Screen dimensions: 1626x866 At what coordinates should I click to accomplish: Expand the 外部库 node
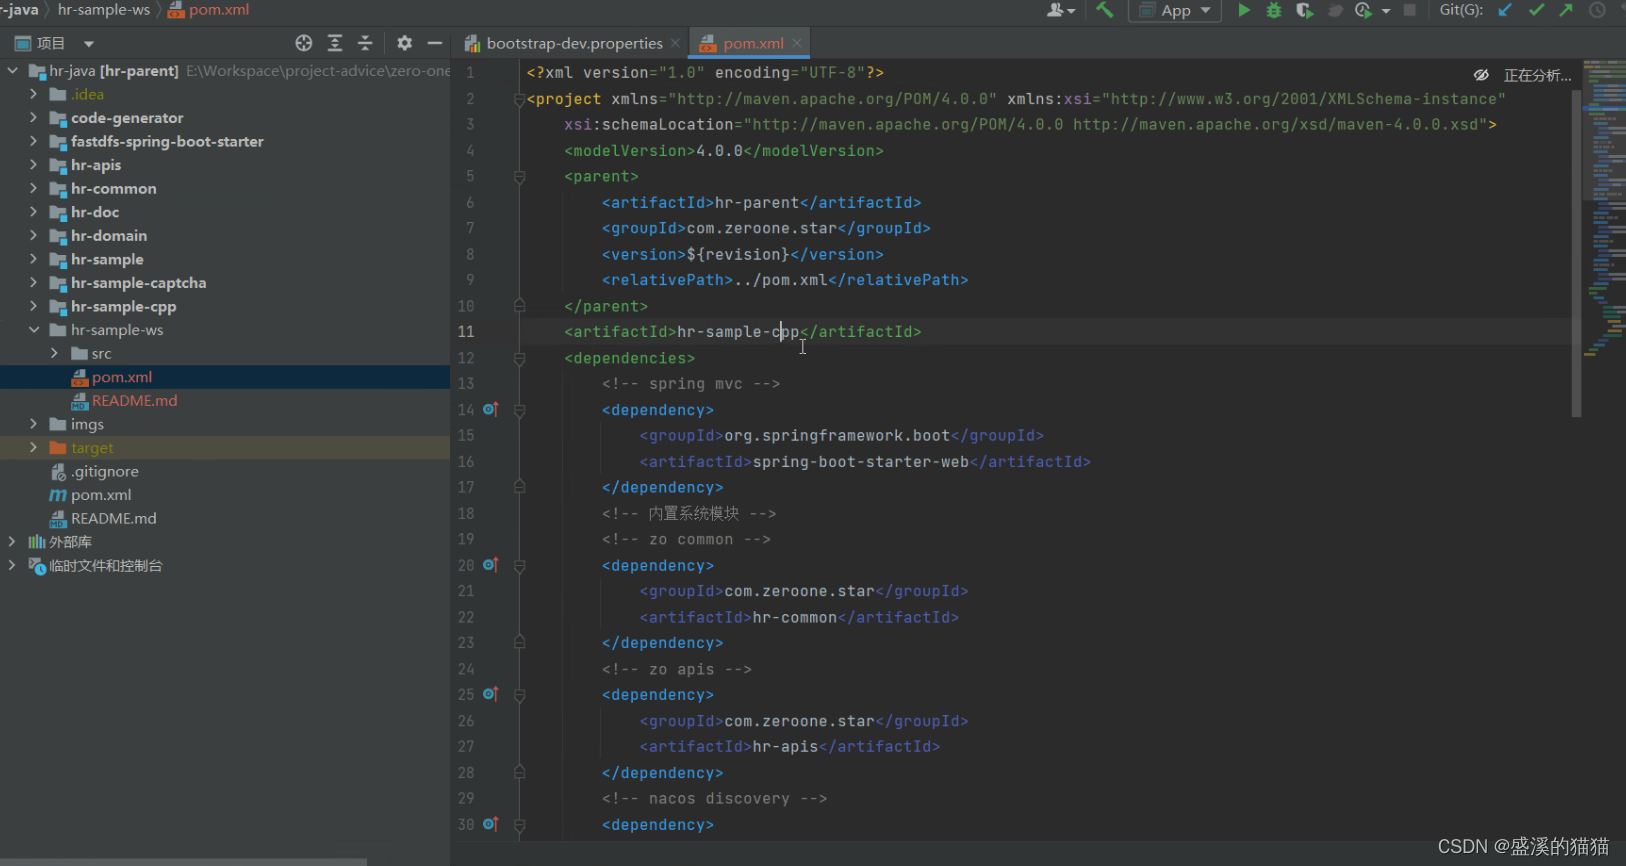tap(12, 542)
